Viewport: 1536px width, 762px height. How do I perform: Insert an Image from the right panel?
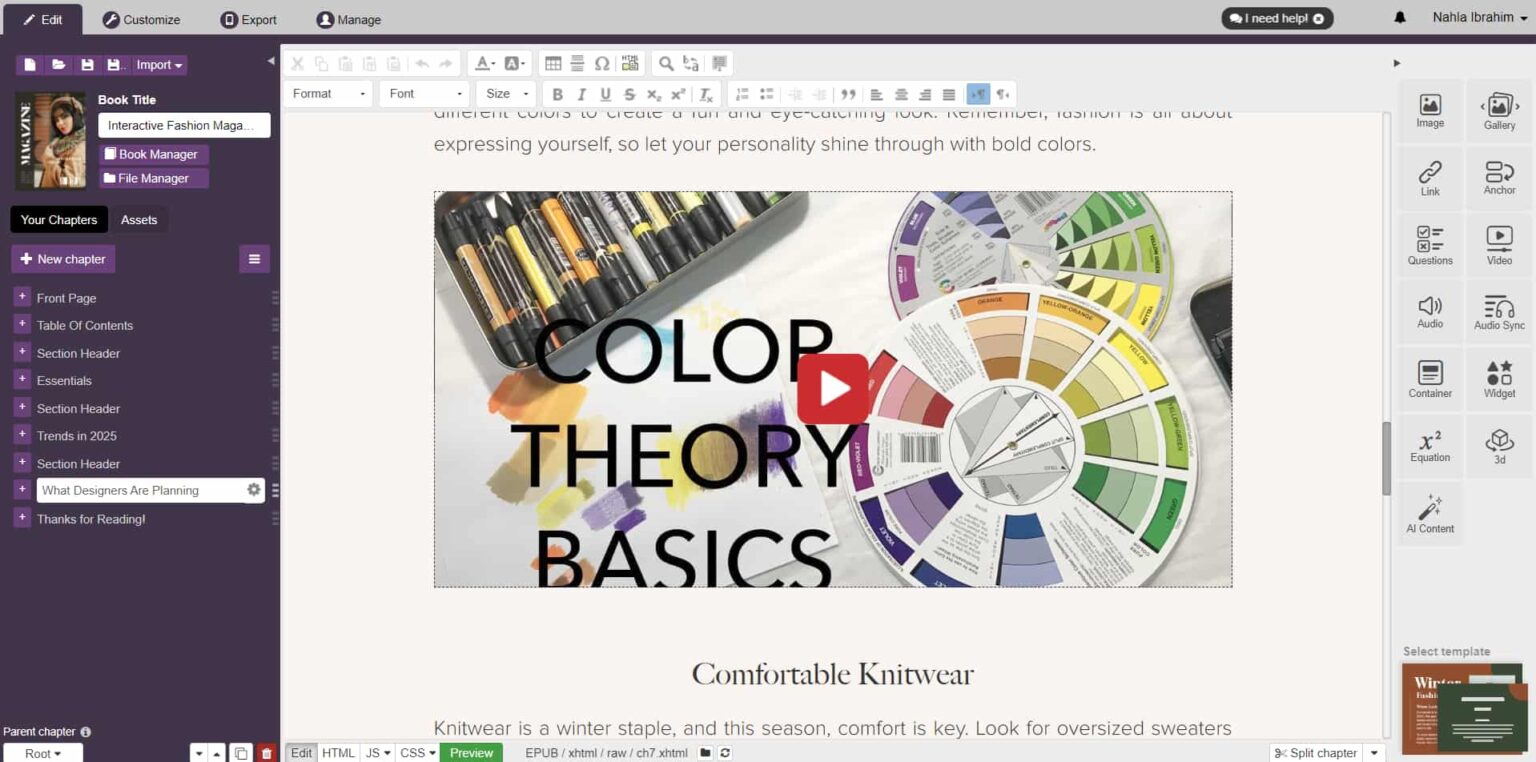[1429, 112]
